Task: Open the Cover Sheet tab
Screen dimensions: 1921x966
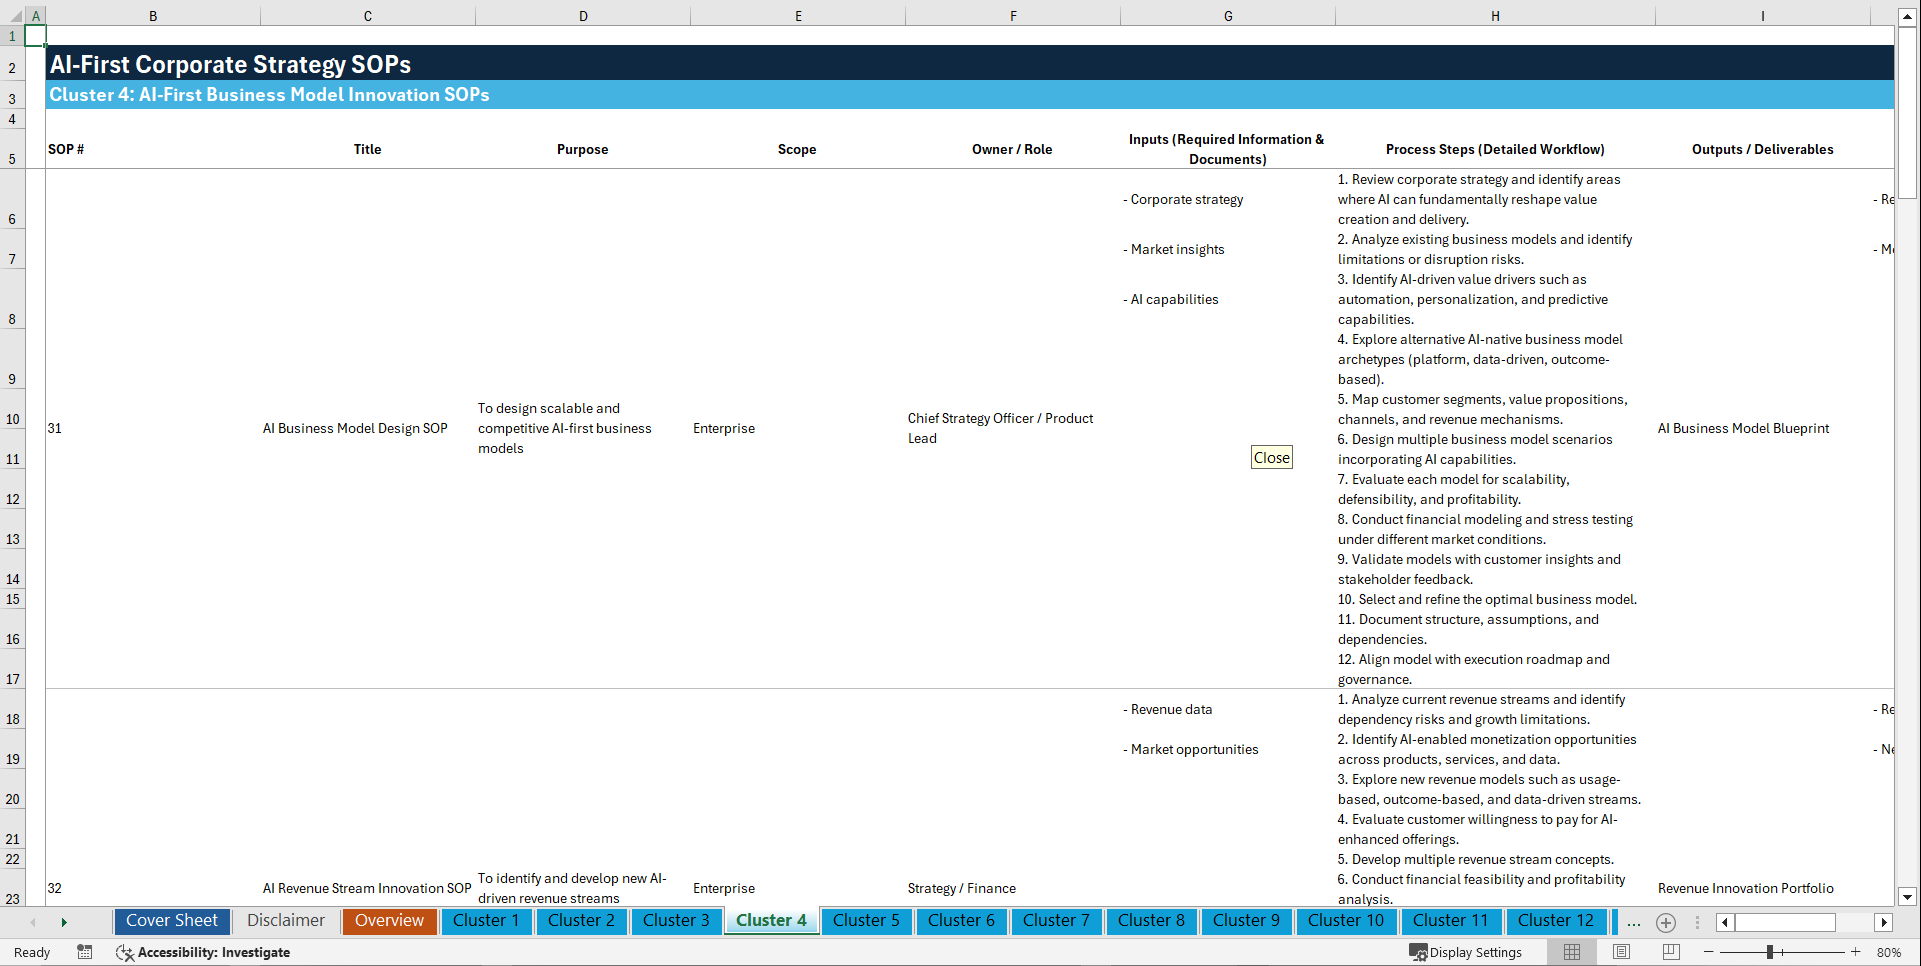Action: pyautogui.click(x=171, y=921)
